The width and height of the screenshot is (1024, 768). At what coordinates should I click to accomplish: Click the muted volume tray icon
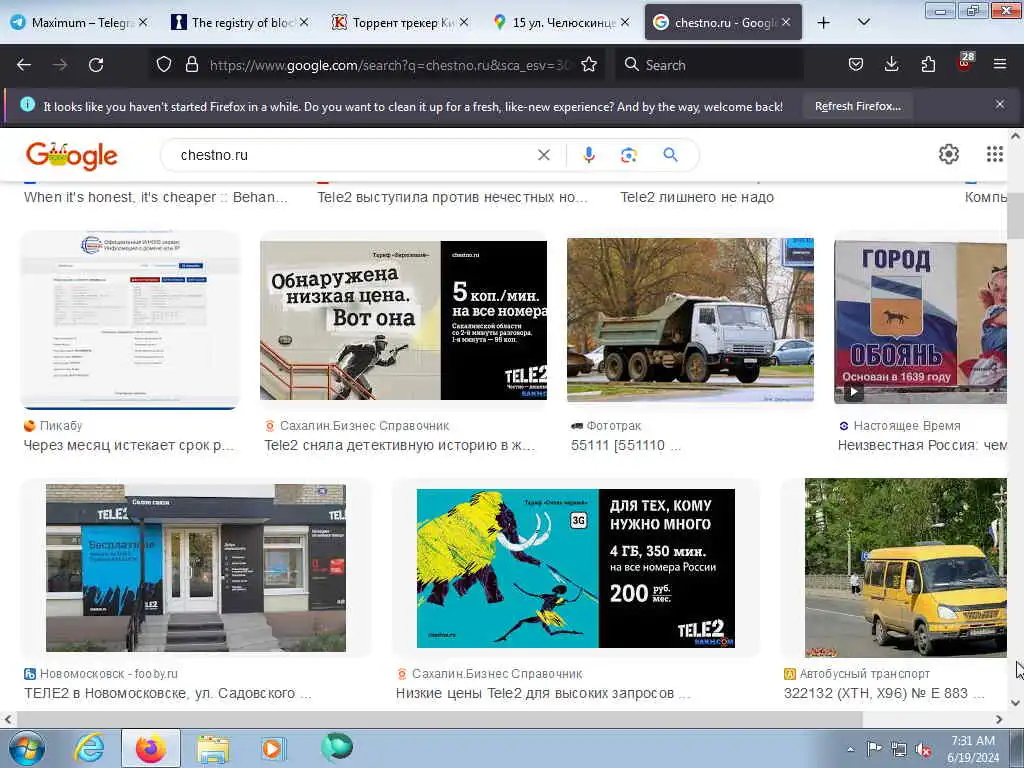923,750
